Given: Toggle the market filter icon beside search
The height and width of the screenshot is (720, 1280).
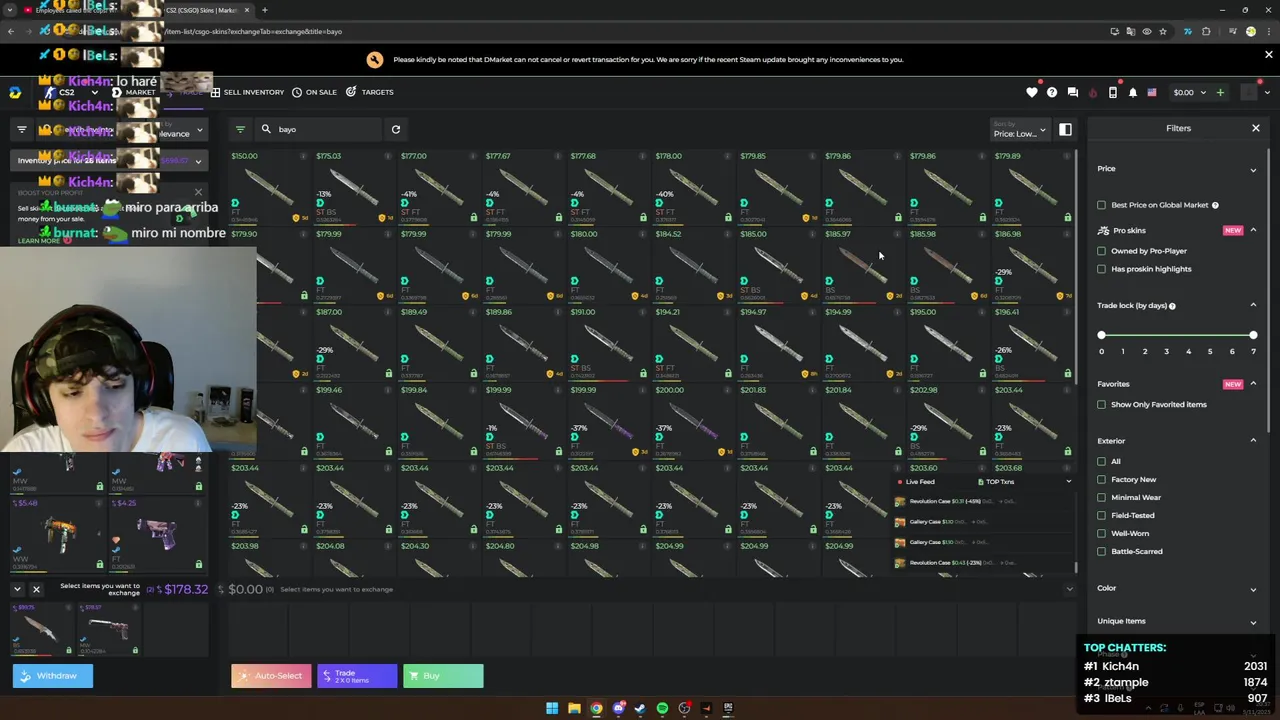Looking at the screenshot, I should pyautogui.click(x=240, y=129).
